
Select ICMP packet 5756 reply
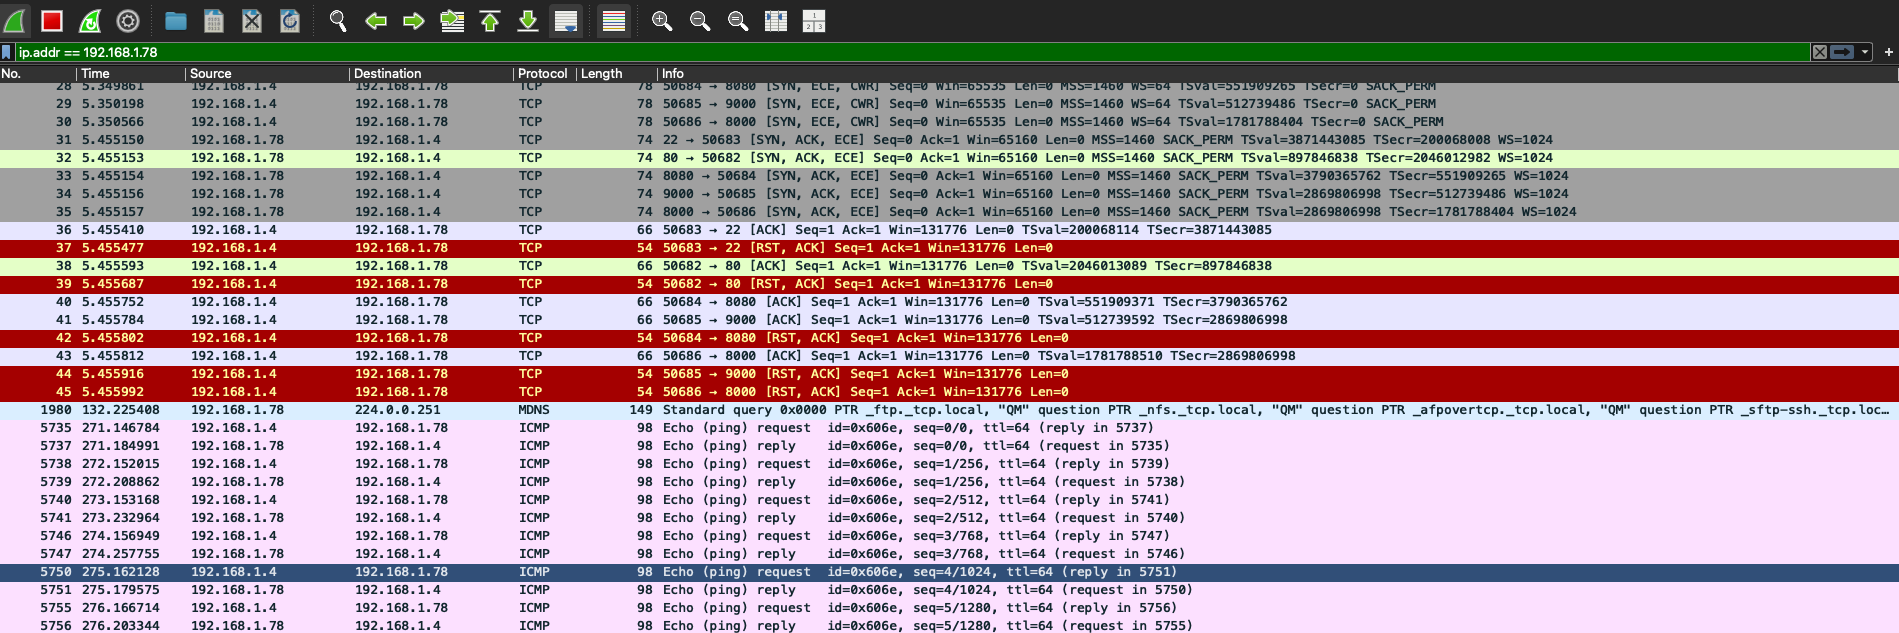tap(949, 626)
